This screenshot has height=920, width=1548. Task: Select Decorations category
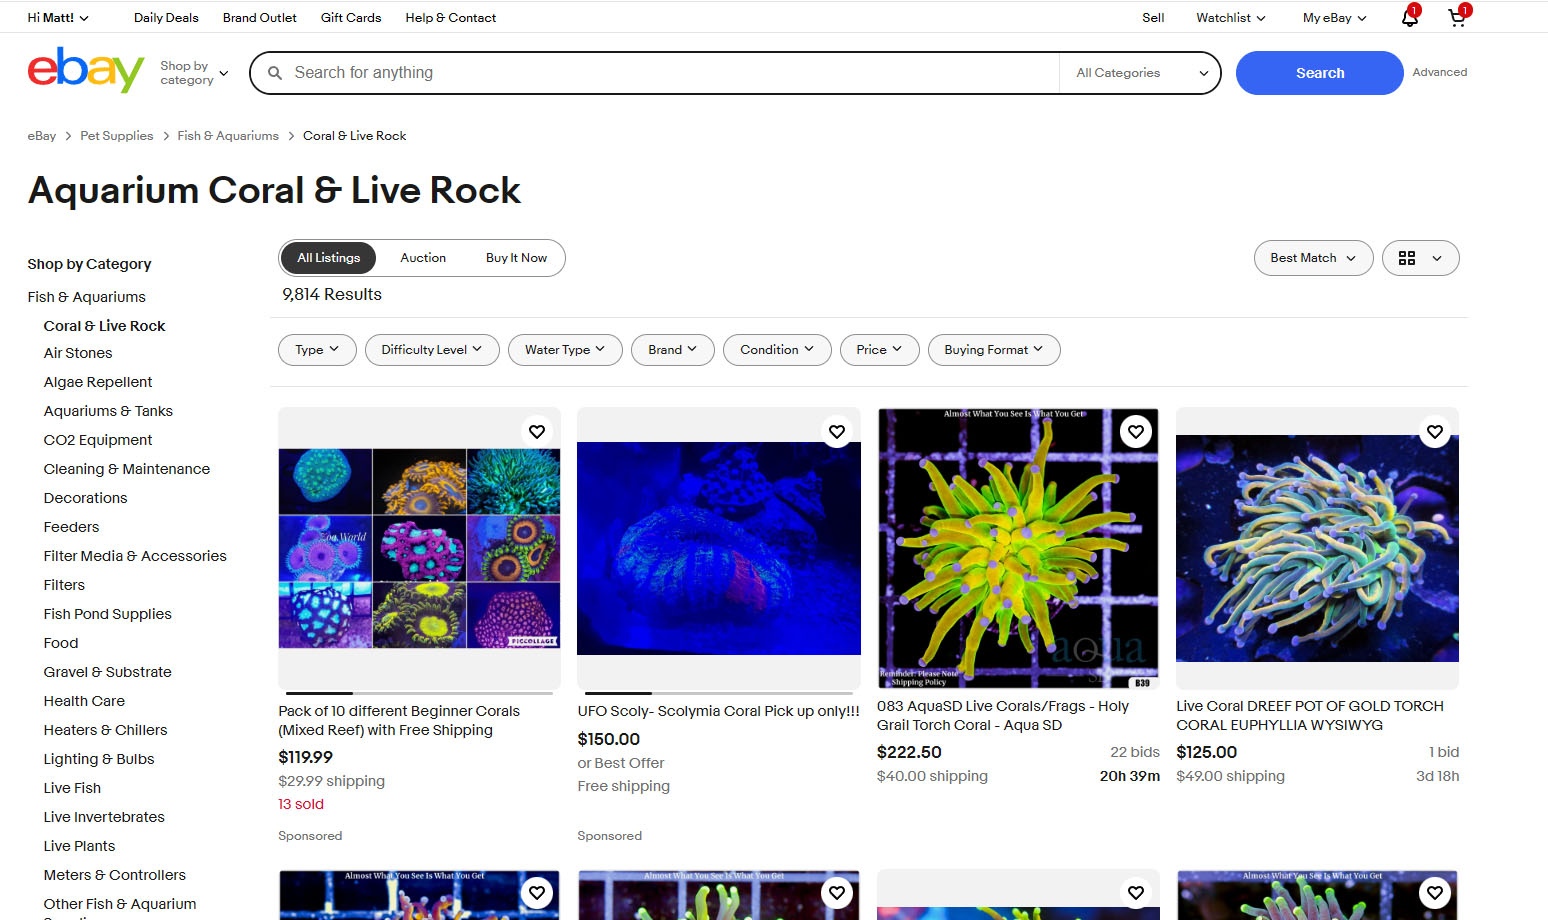[x=85, y=498]
